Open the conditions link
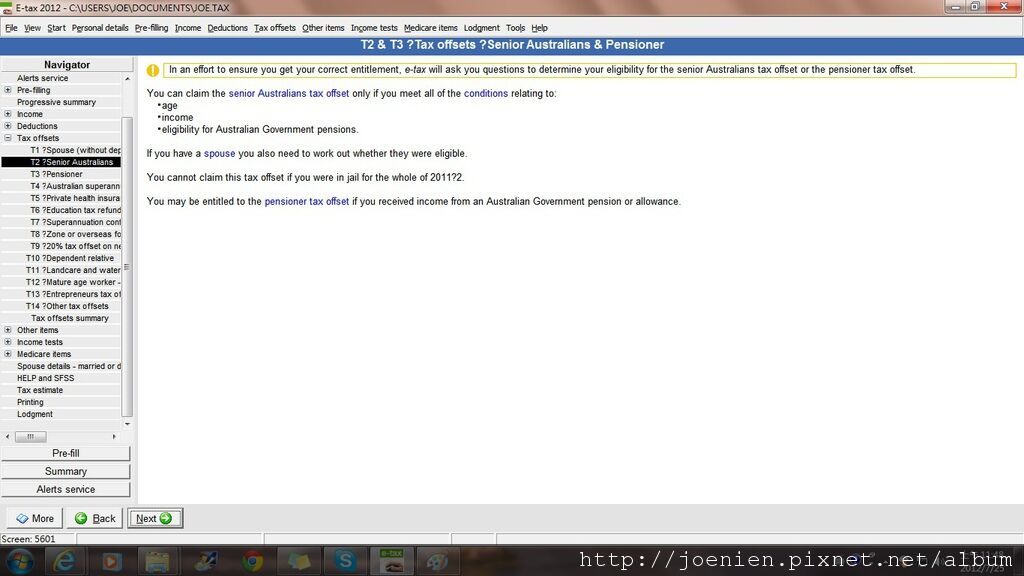This screenshot has width=1024, height=576. click(x=486, y=93)
